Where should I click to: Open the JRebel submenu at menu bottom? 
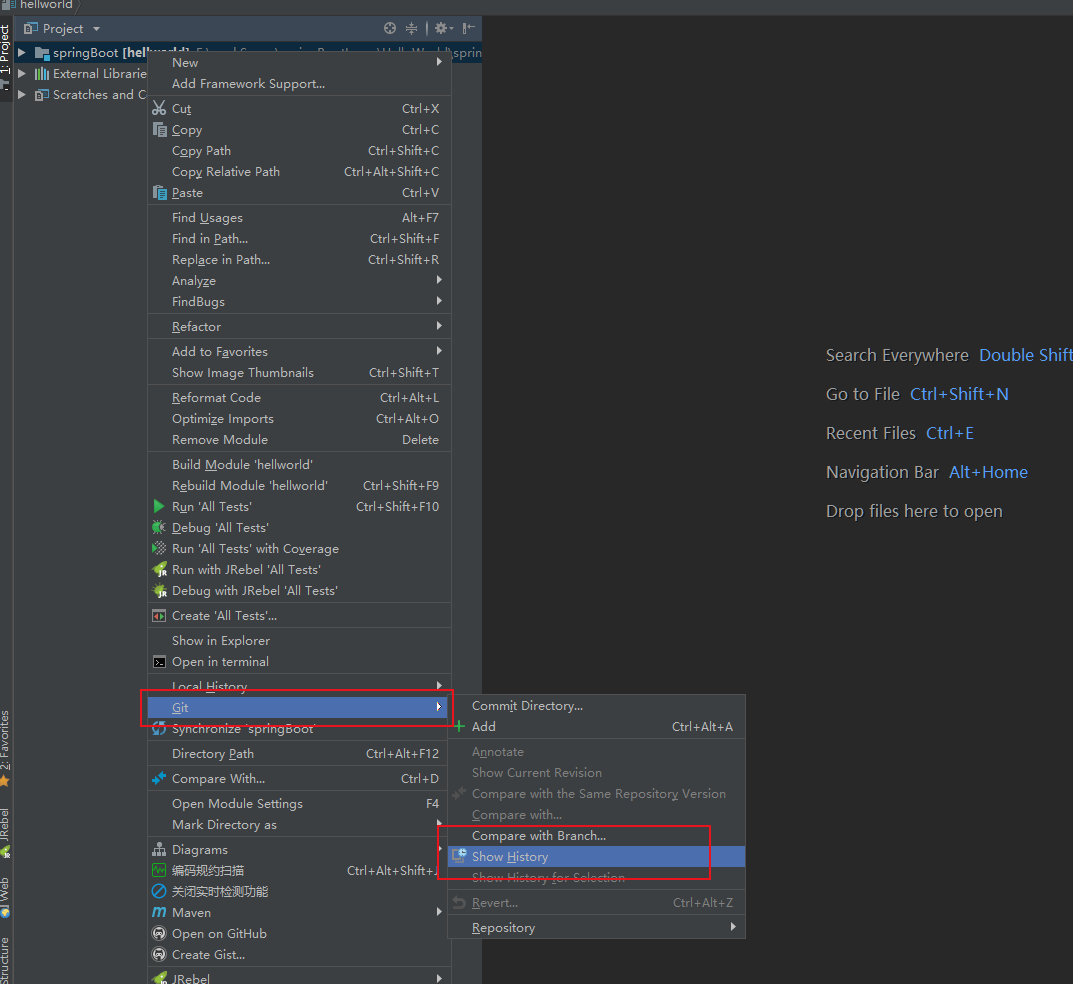click(x=299, y=978)
